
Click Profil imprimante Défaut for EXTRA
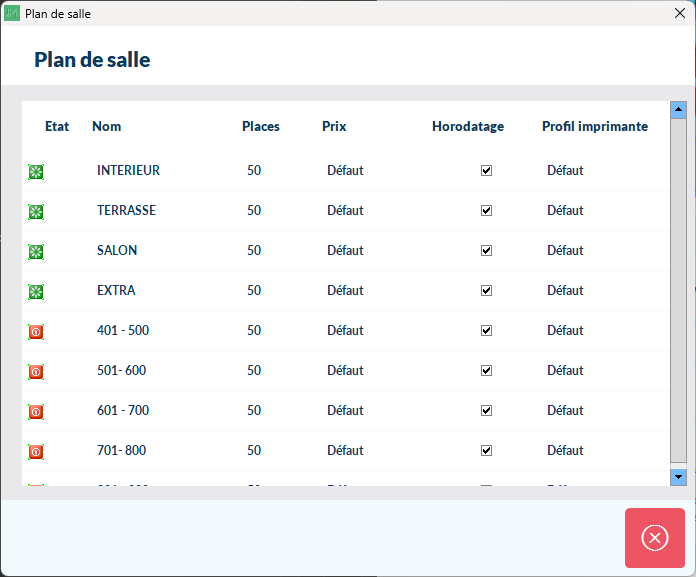565,290
